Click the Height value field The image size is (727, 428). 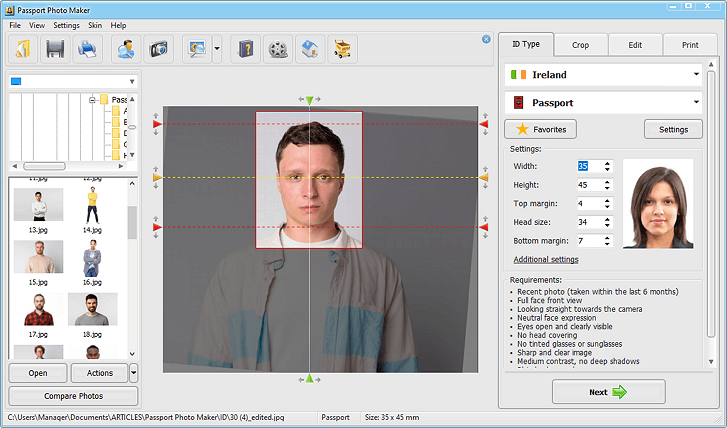589,185
